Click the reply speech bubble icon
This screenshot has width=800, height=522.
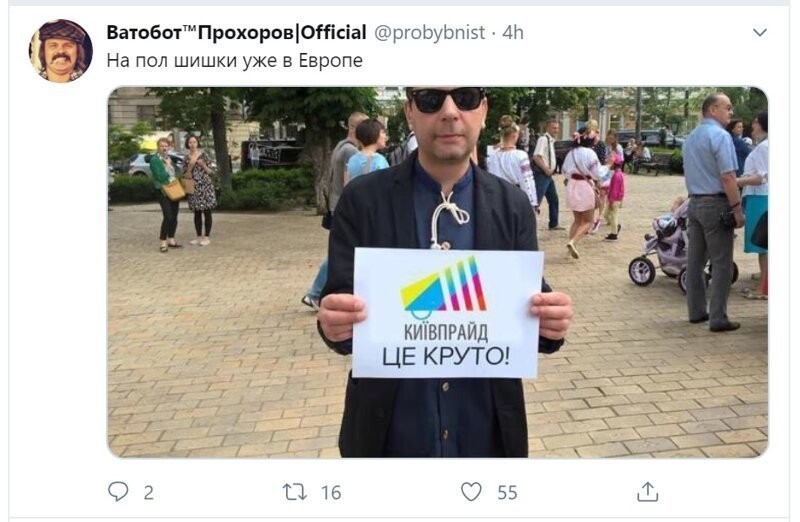click(119, 491)
